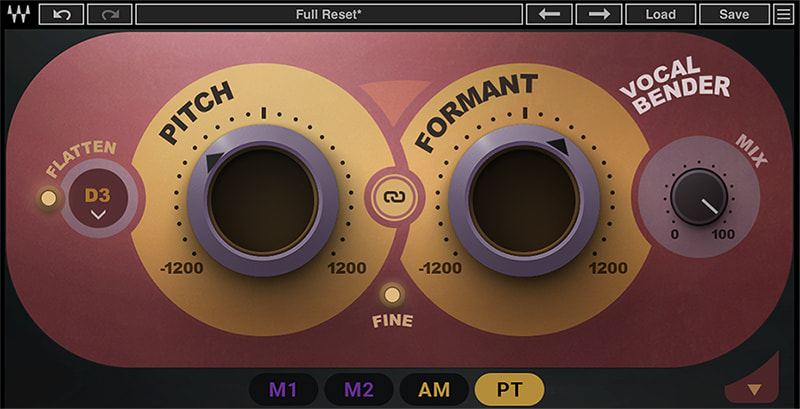Select the M2 modulator tab
This screenshot has height=409, width=800.
(x=359, y=389)
